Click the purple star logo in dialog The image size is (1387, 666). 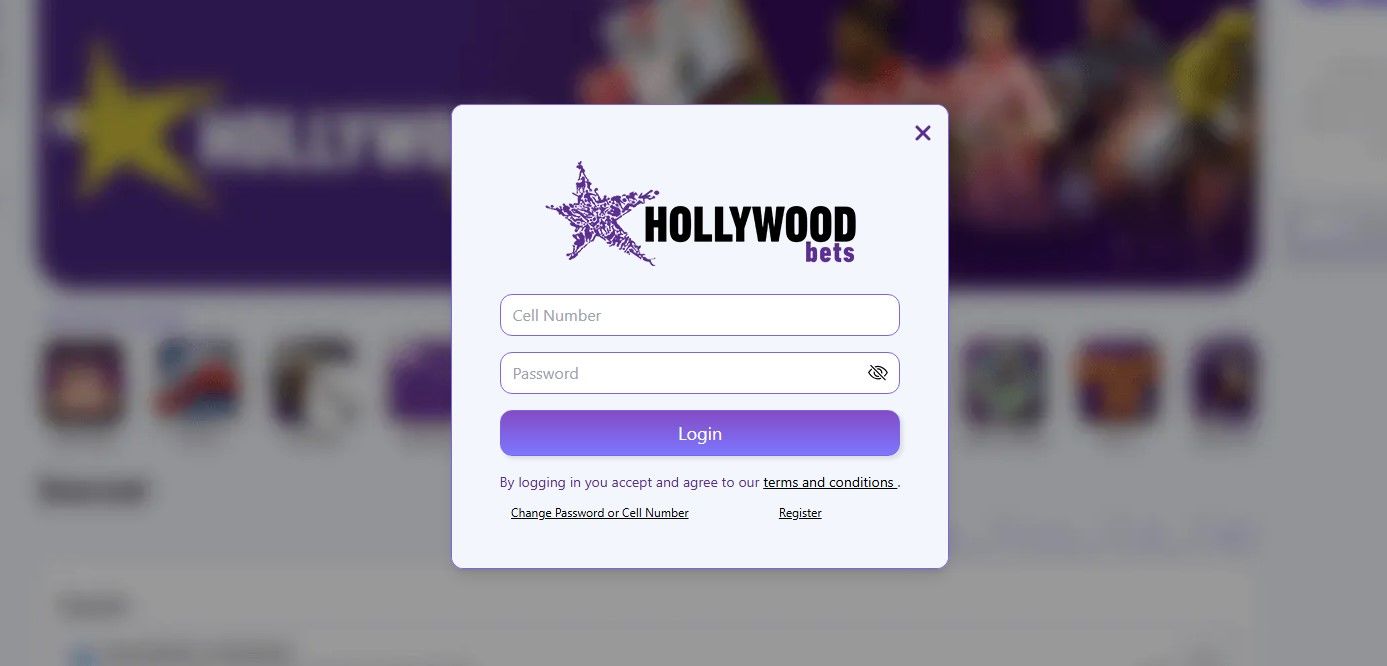coord(600,214)
